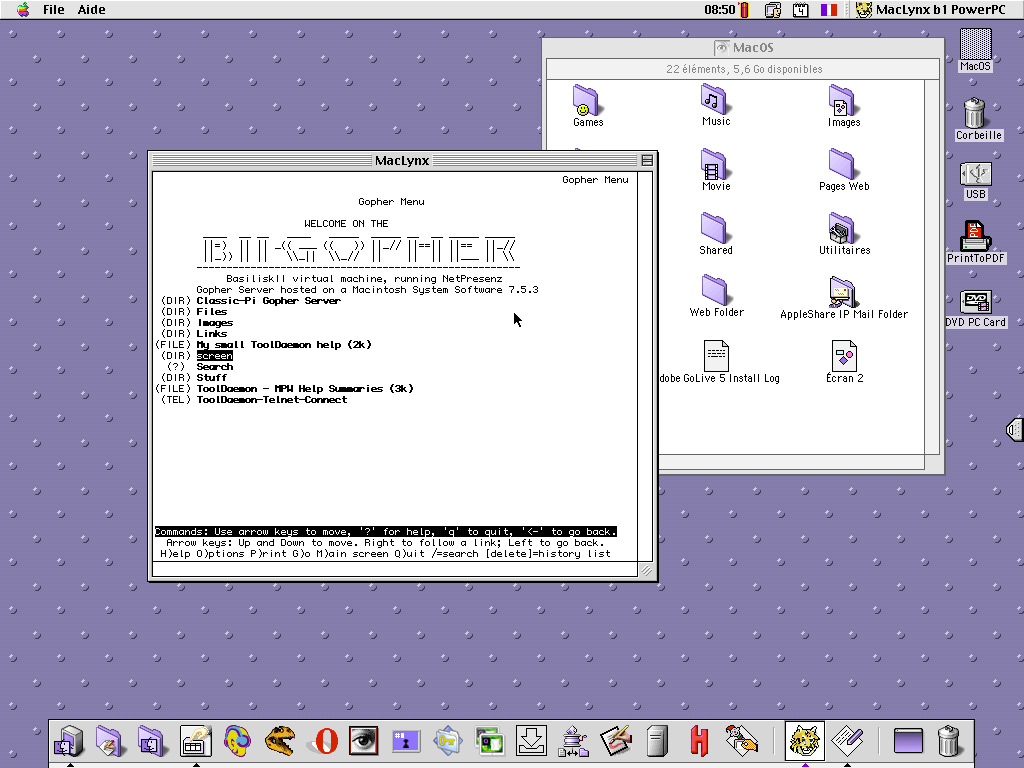This screenshot has width=1024, height=768.
Task: Select the PrintToPDF desktop printer icon
Action: tap(976, 242)
